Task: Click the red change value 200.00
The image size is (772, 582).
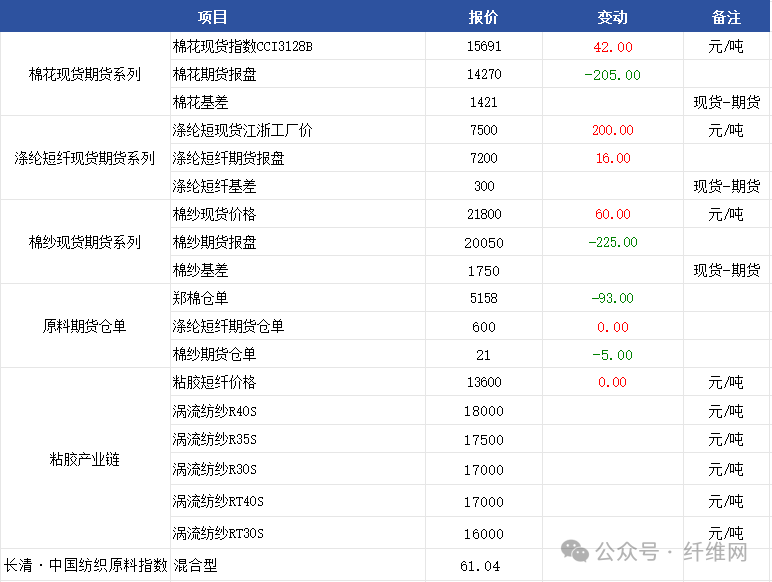Action: 613,130
